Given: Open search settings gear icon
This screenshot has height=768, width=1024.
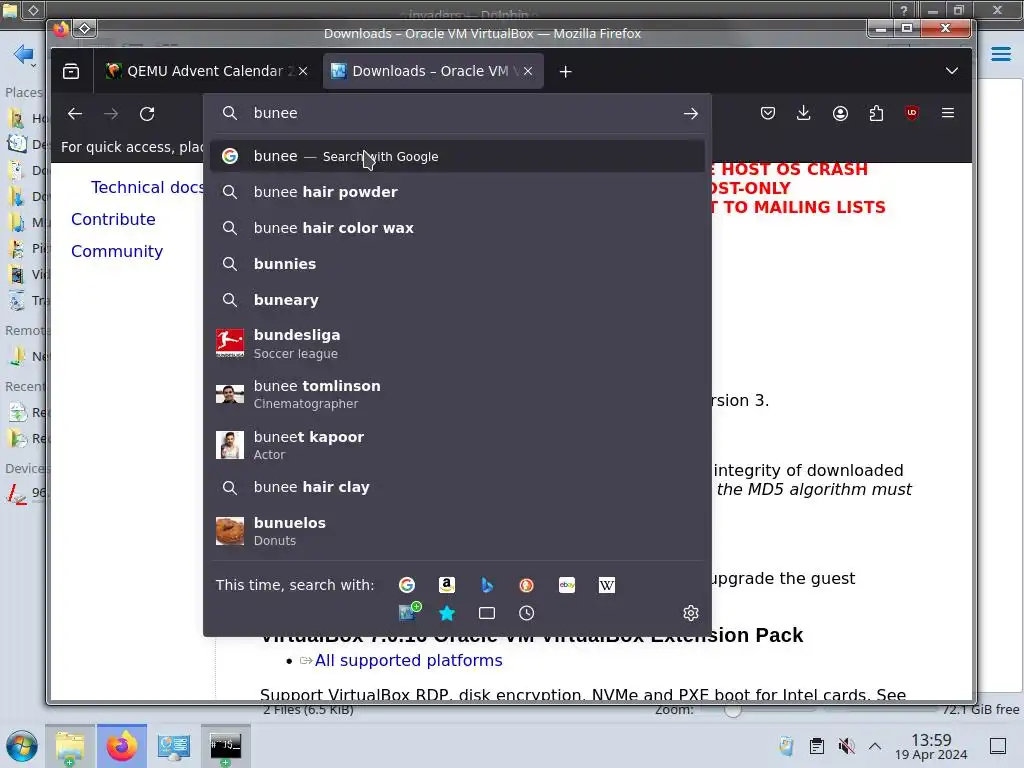Looking at the screenshot, I should pyautogui.click(x=691, y=613).
